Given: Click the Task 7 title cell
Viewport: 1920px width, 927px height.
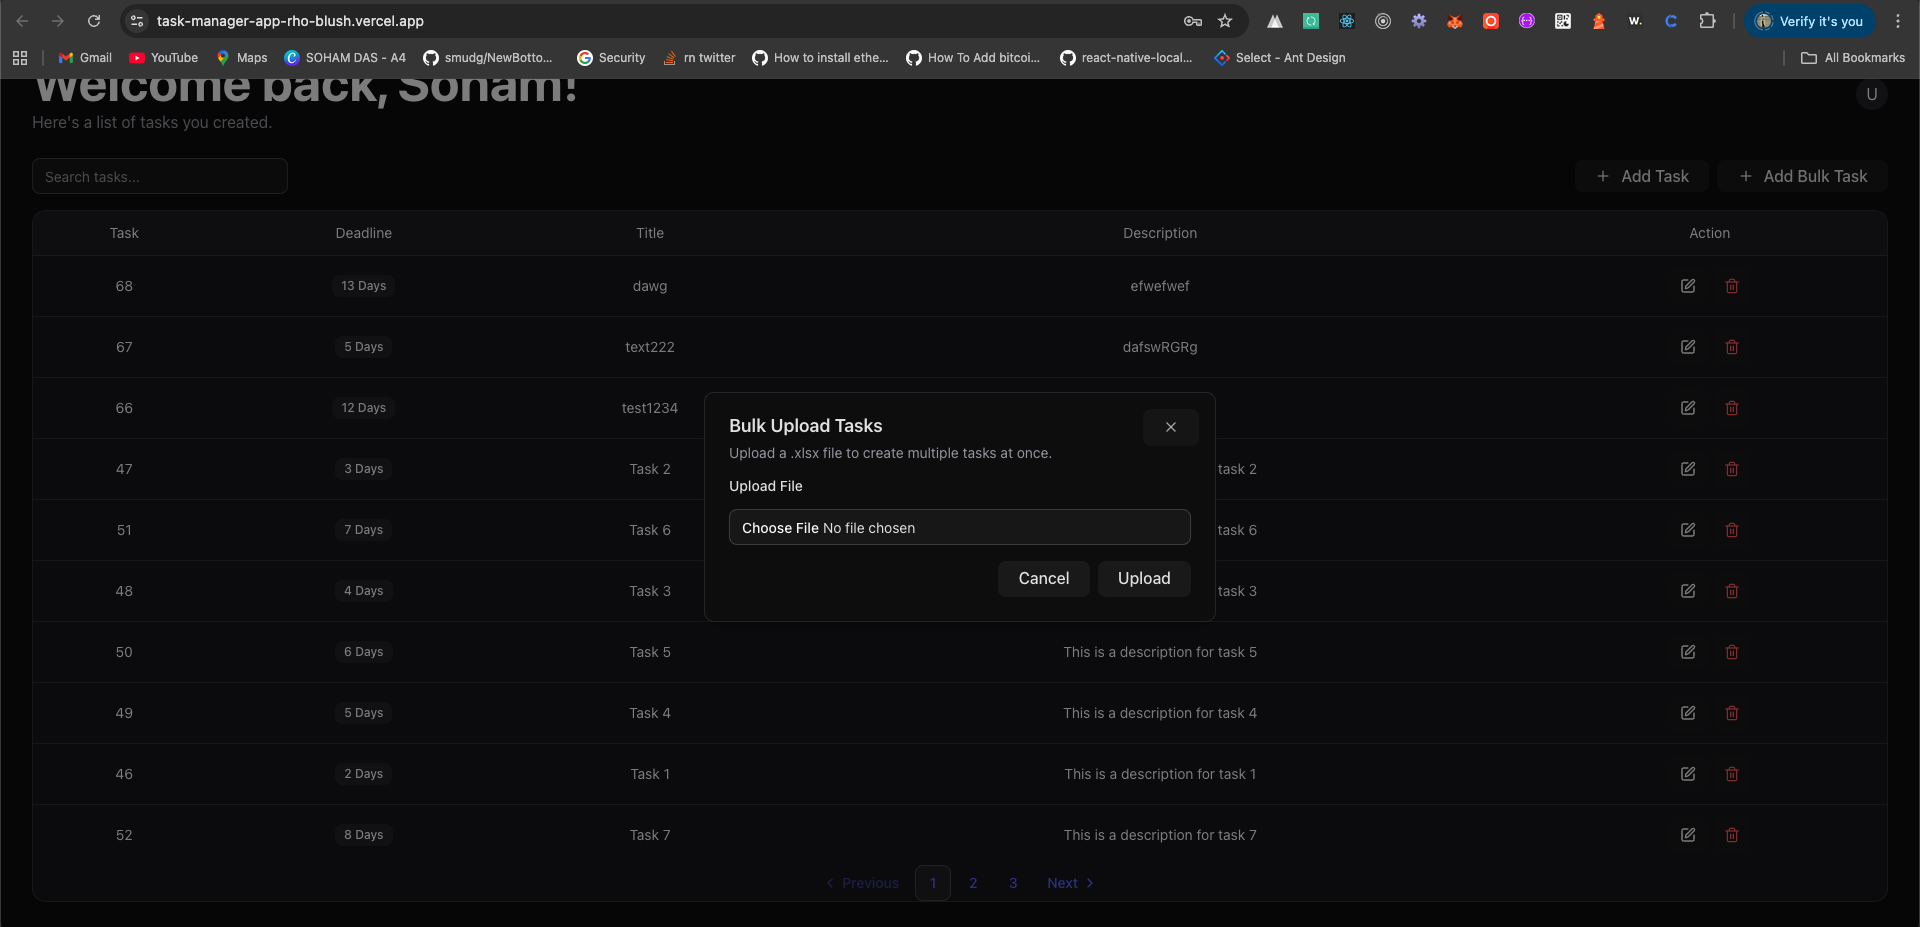Looking at the screenshot, I should click(x=650, y=835).
